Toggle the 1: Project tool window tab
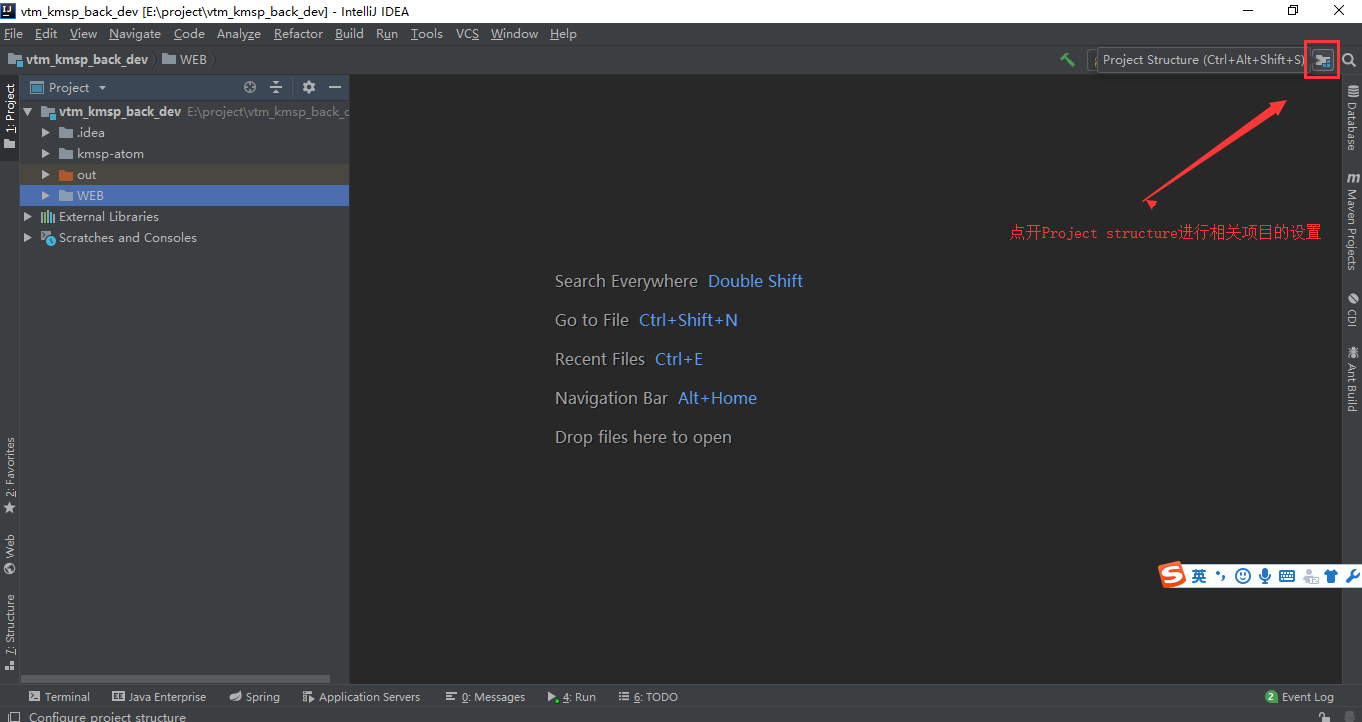Screen dimensions: 1362x722 10,116
